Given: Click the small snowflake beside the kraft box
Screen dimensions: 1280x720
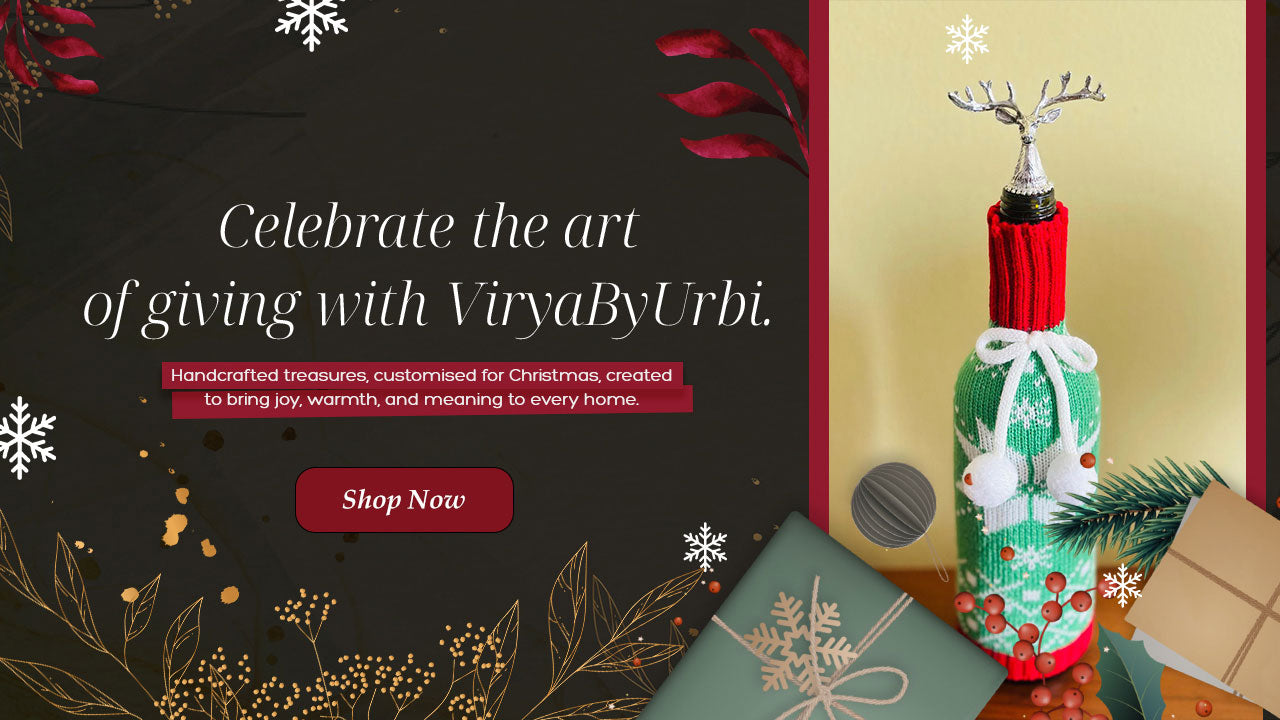Looking at the screenshot, I should [1122, 585].
